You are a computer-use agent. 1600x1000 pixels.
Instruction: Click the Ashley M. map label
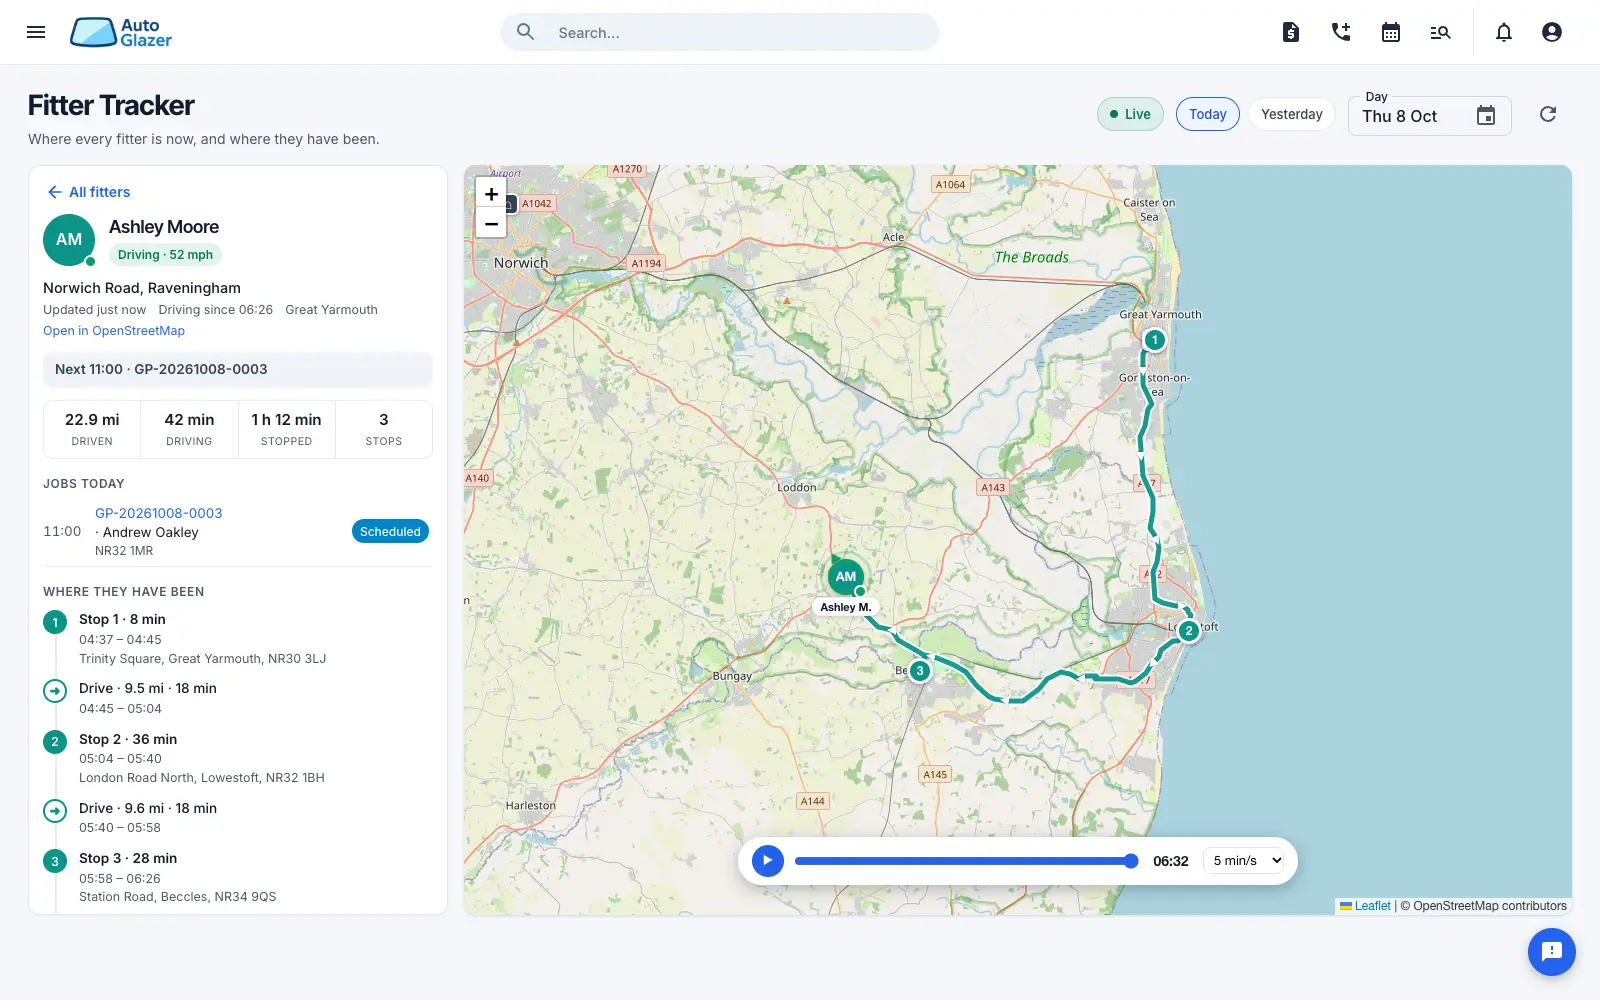[846, 607]
